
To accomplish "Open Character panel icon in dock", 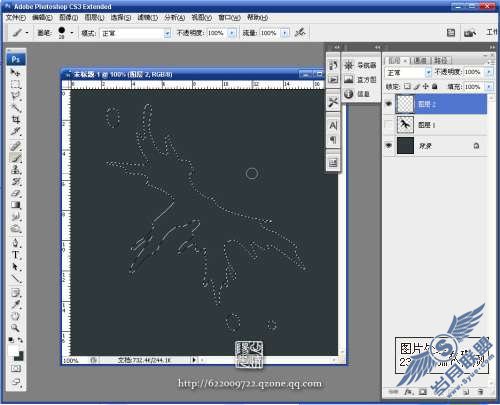I will tap(333, 125).
